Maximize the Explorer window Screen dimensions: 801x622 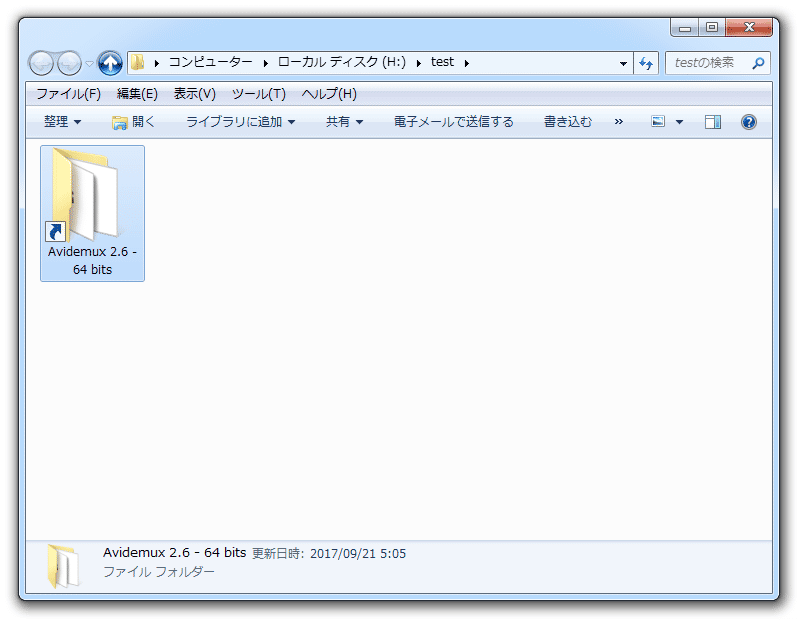(x=712, y=27)
